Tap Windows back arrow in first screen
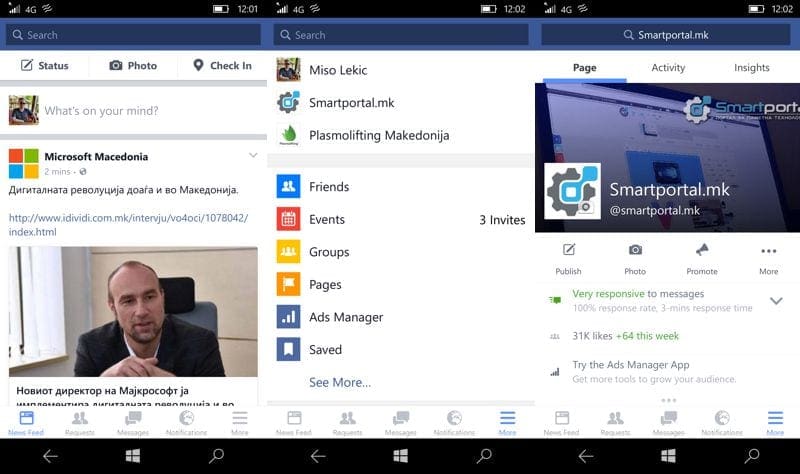Screen dimensions: 800x474 click(50, 456)
